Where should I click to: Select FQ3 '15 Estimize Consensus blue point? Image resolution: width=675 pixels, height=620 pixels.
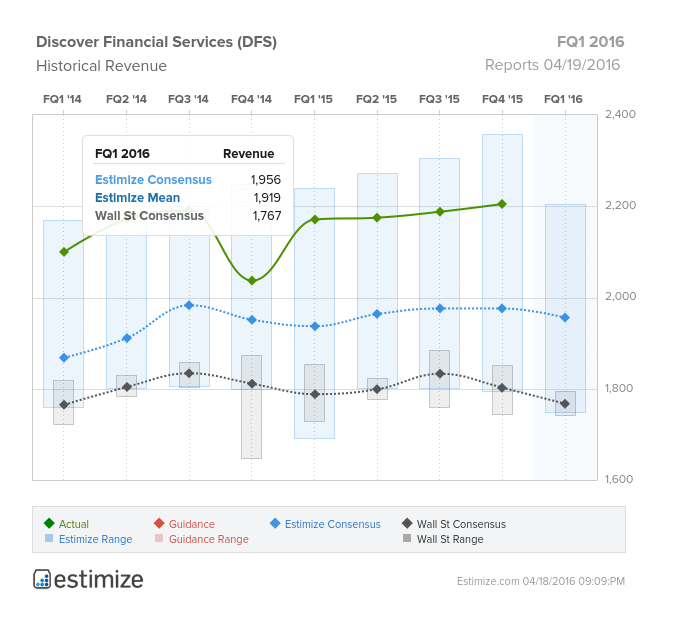click(x=440, y=308)
